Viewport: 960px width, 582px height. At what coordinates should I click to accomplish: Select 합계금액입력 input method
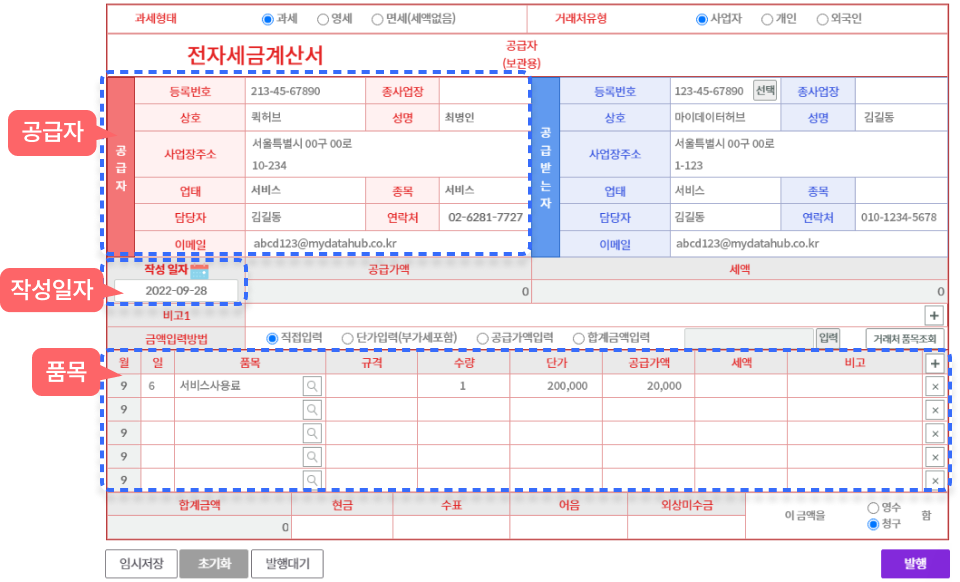[578, 338]
